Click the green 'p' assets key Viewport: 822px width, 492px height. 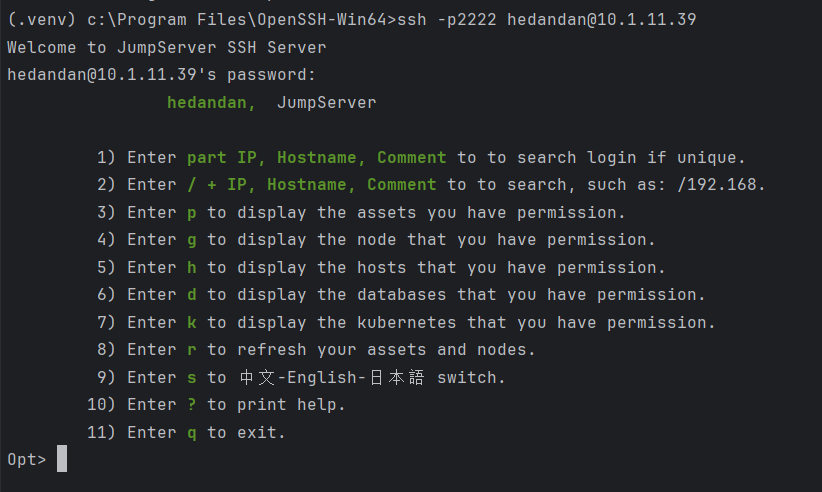pyautogui.click(x=192, y=213)
